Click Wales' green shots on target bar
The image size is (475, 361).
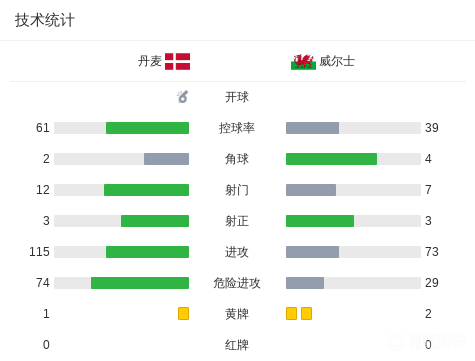(x=320, y=221)
